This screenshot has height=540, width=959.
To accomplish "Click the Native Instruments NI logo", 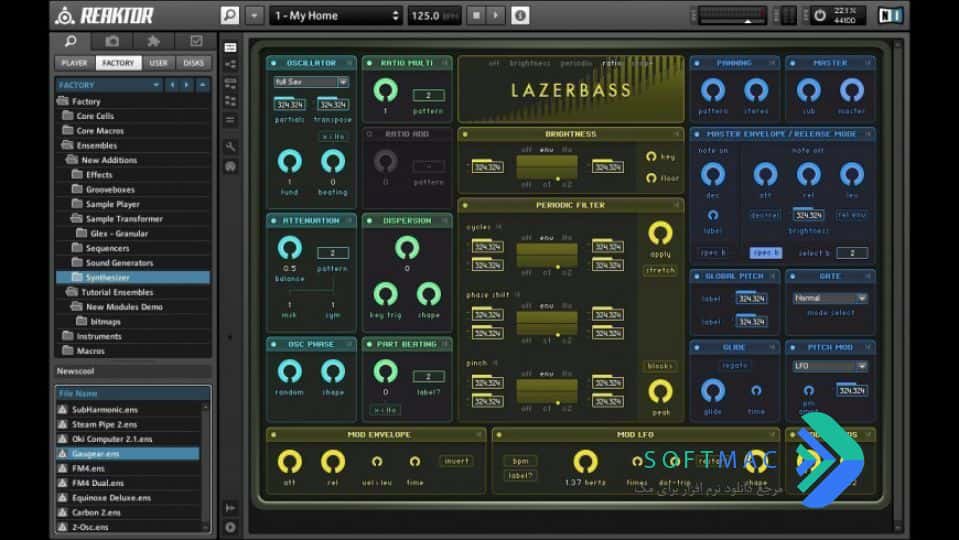I will (890, 15).
